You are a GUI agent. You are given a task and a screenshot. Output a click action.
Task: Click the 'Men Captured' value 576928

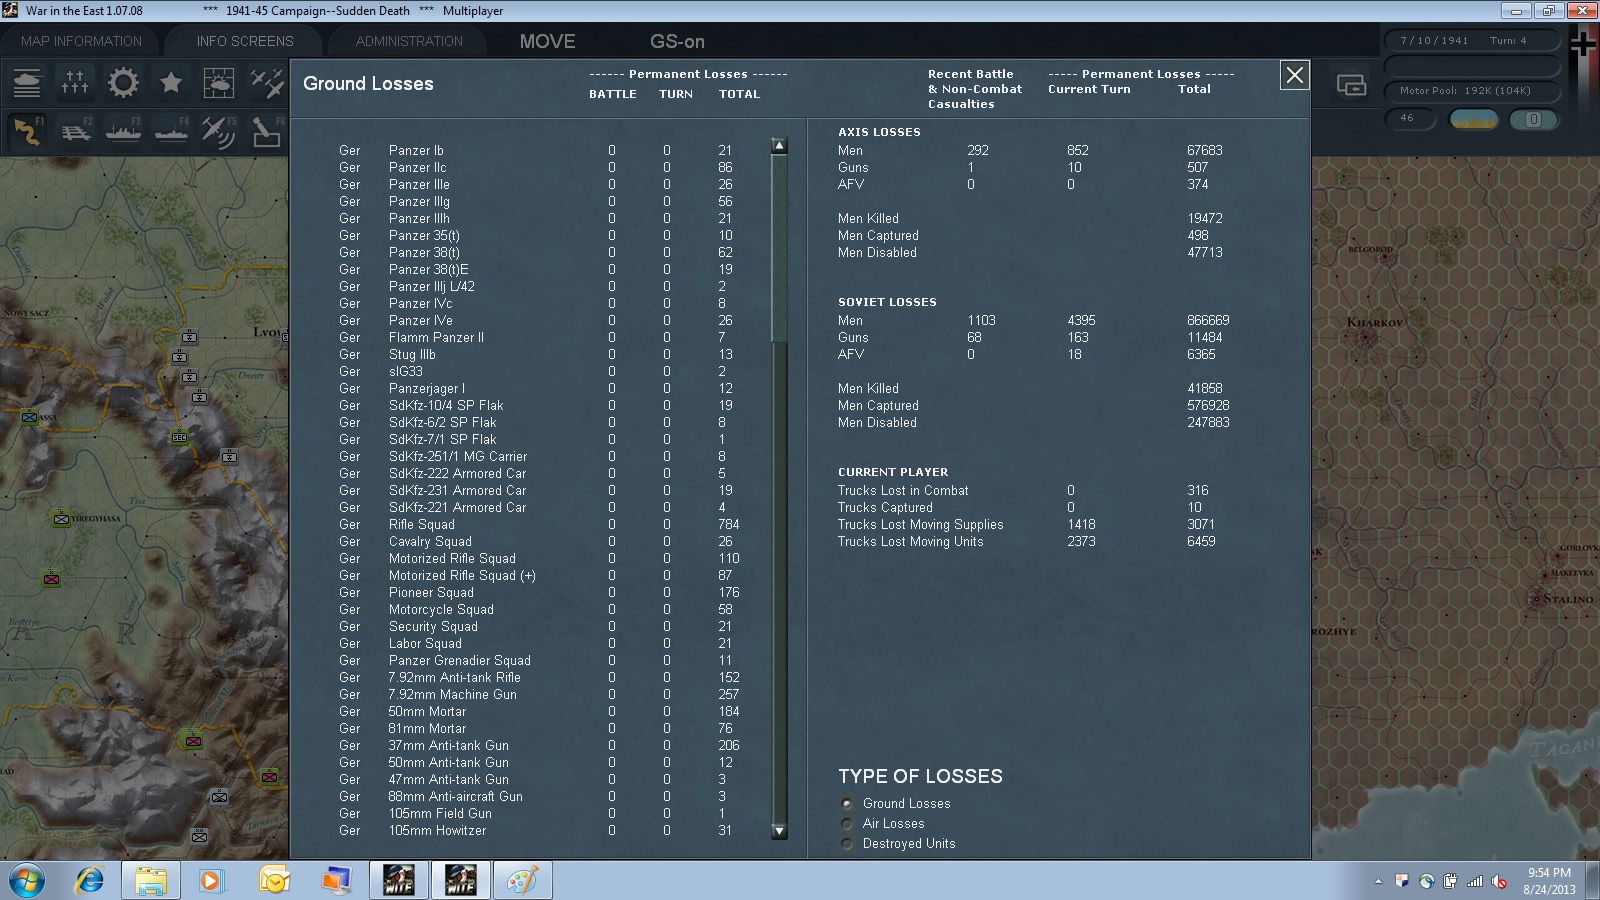[1208, 405]
